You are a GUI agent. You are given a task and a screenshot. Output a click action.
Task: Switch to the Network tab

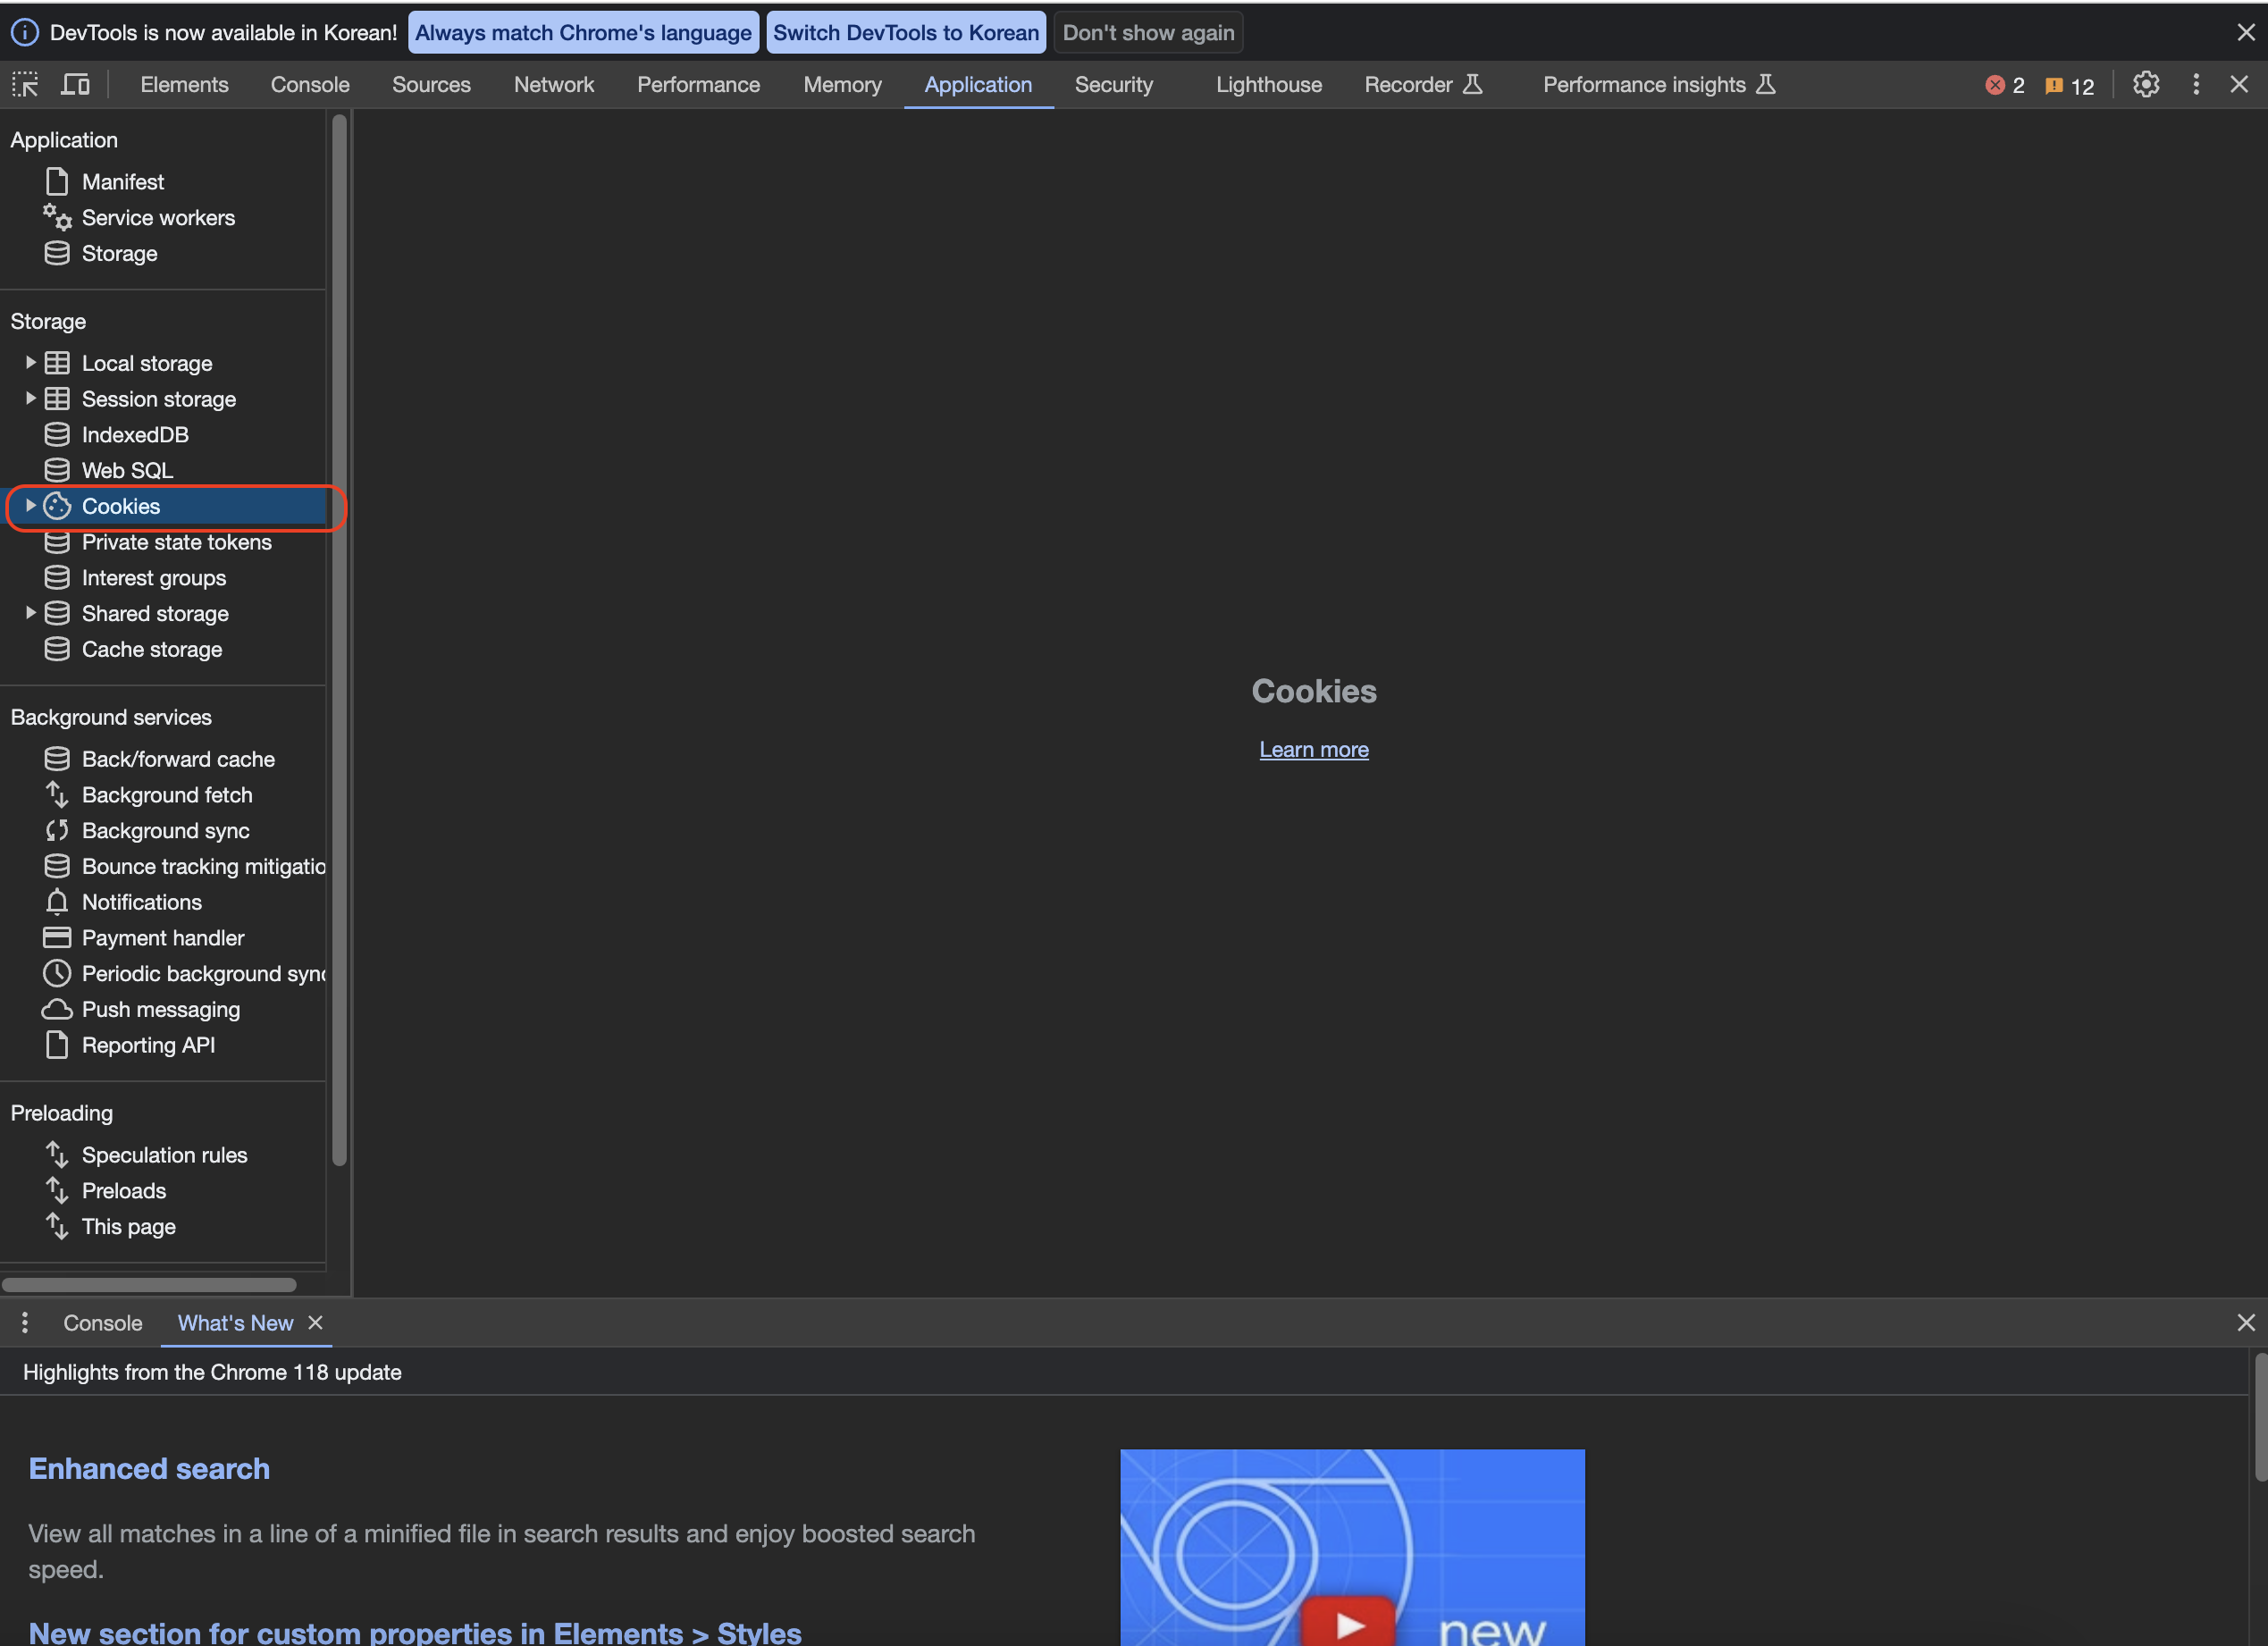[x=553, y=85]
